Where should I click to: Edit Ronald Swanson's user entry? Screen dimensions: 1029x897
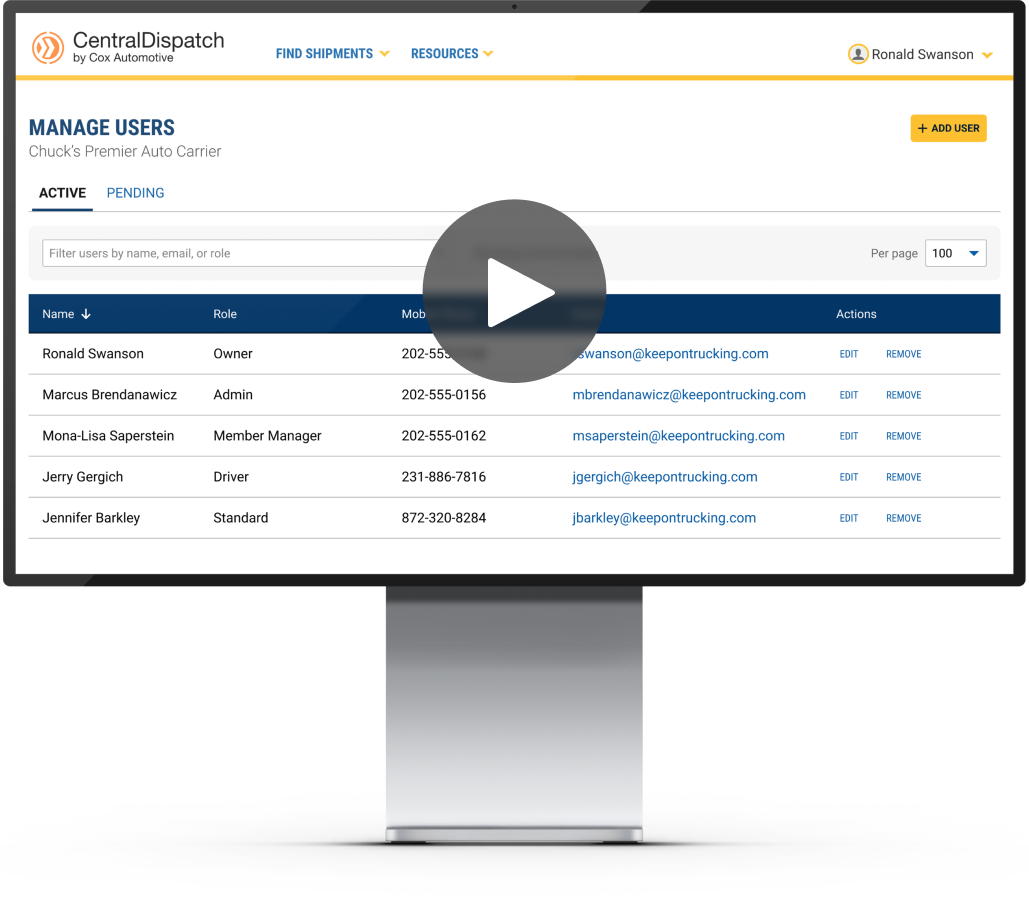(848, 354)
